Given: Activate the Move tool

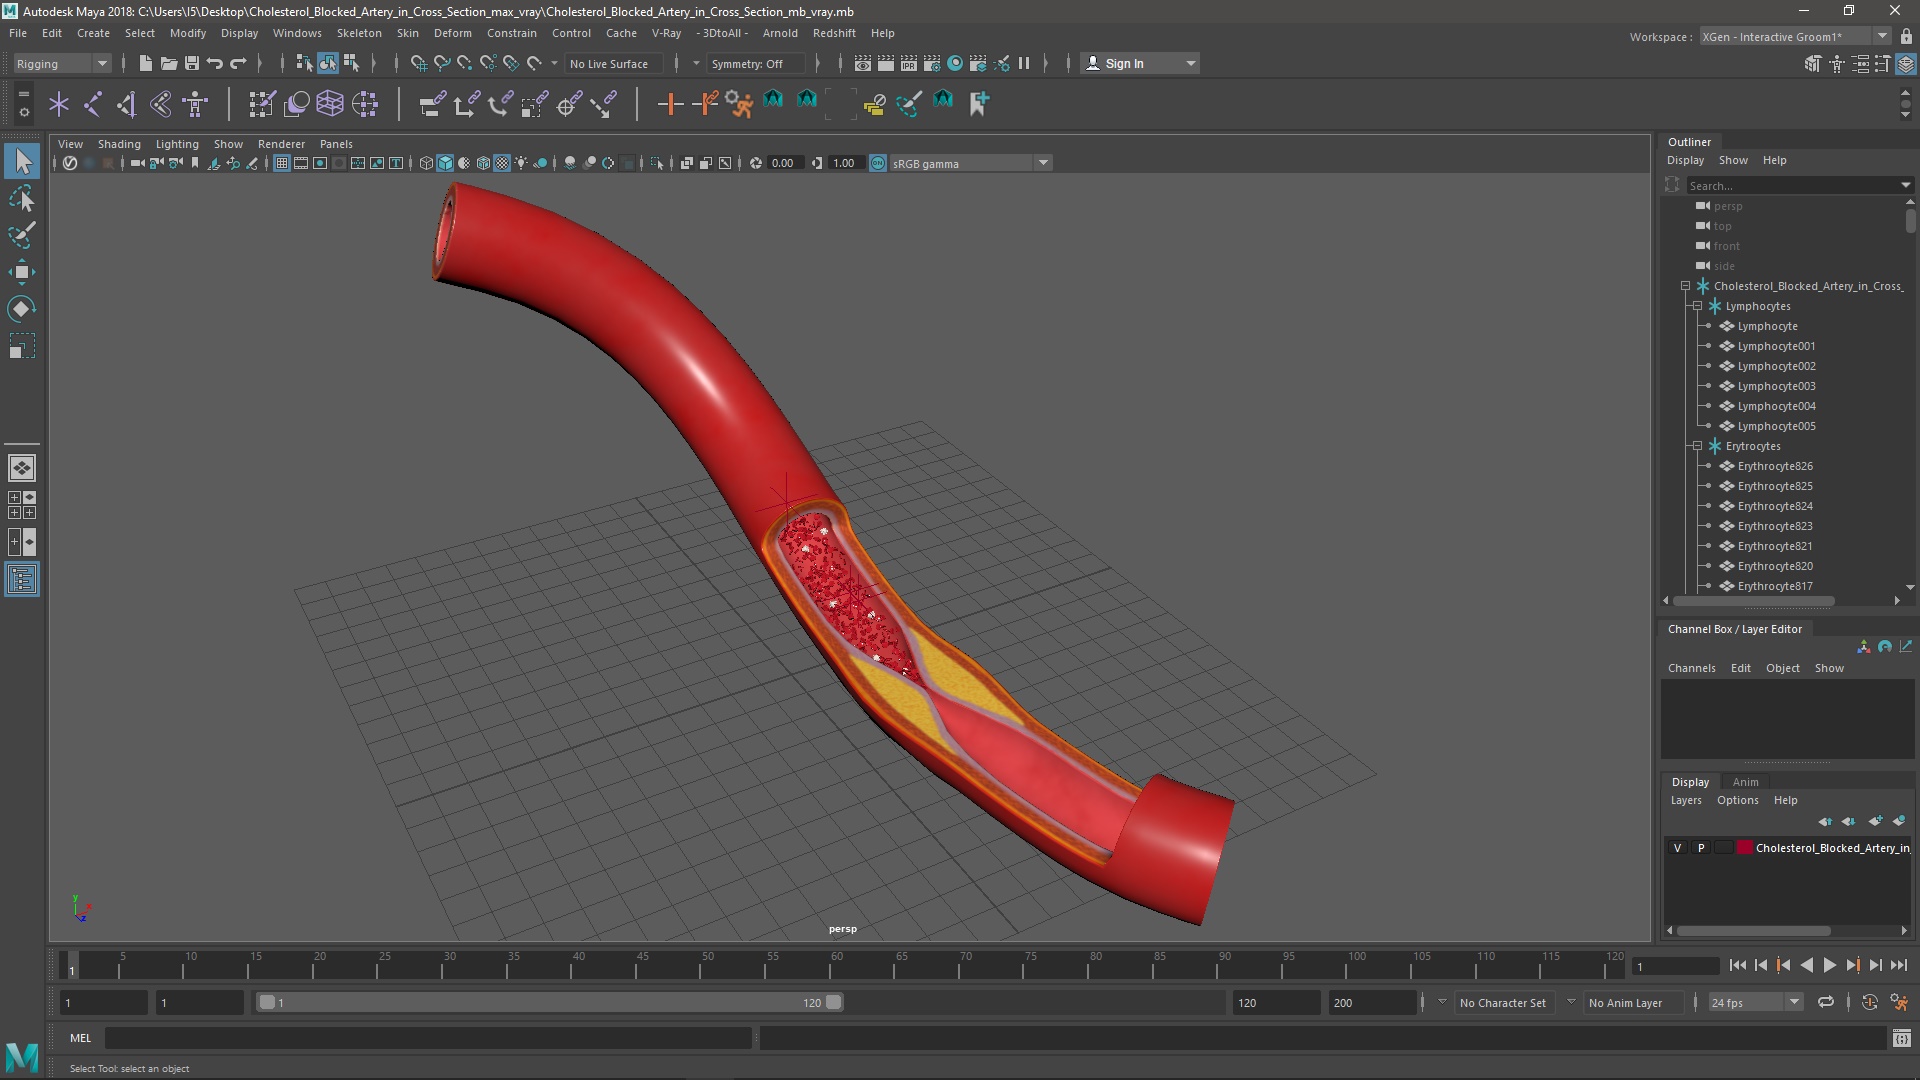Looking at the screenshot, I should click(22, 272).
